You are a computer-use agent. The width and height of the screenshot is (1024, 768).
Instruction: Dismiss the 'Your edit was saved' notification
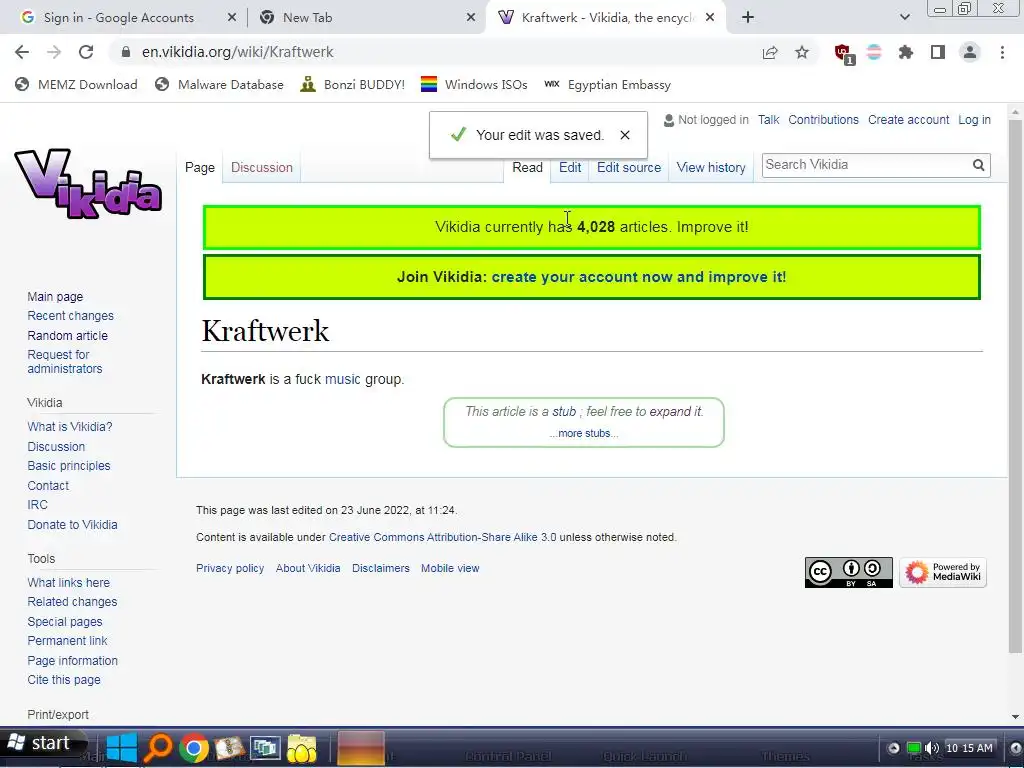coord(625,135)
